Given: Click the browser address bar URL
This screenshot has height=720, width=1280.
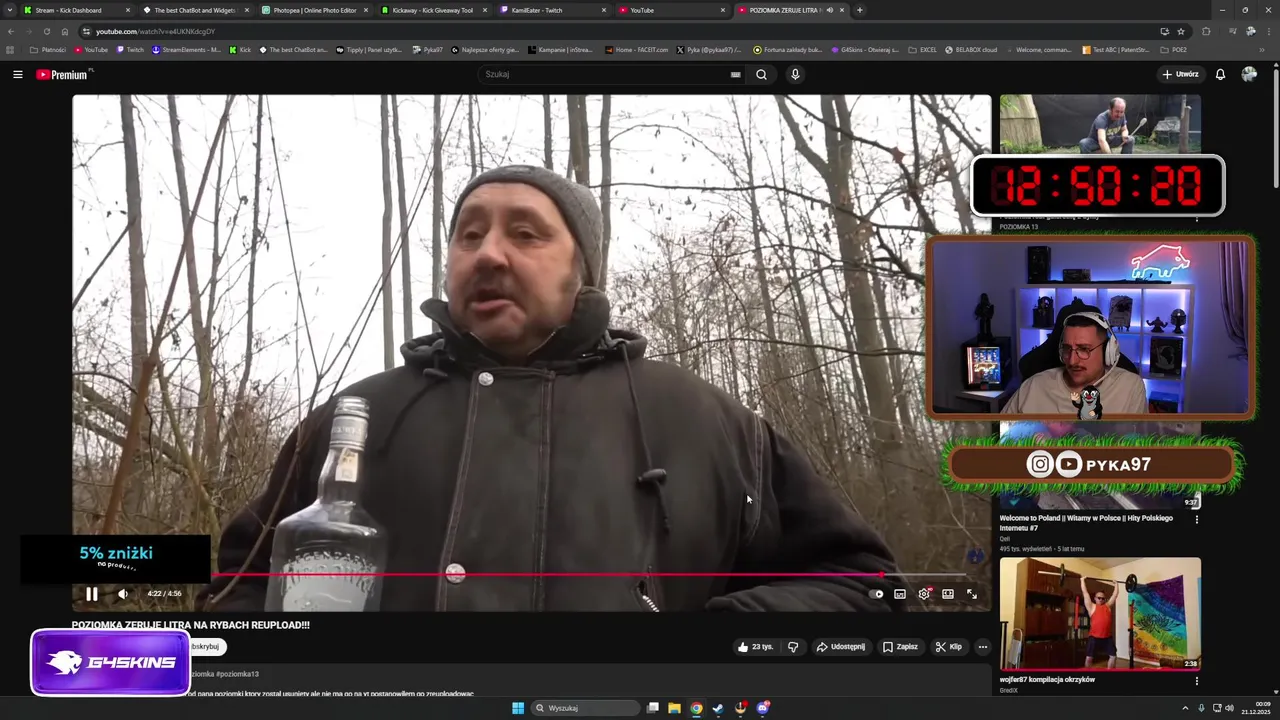Looking at the screenshot, I should 155,31.
